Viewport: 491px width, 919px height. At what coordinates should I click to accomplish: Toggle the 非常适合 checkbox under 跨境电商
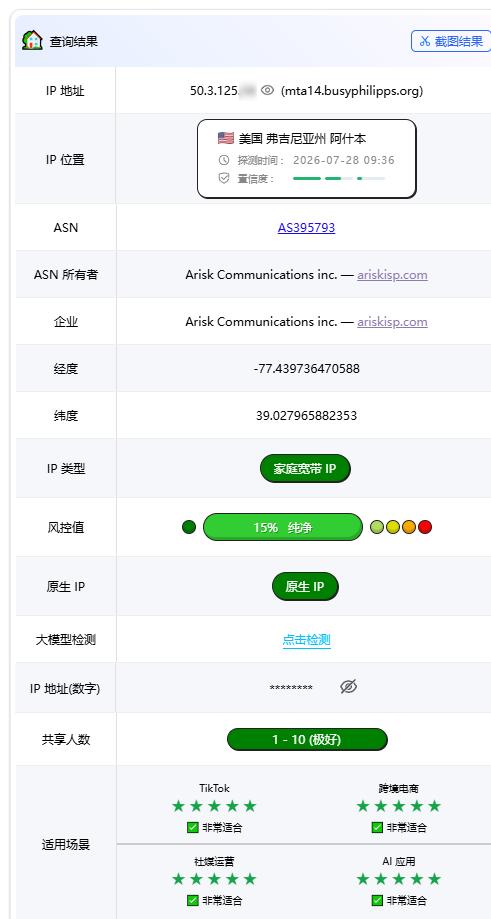[x=377, y=828]
